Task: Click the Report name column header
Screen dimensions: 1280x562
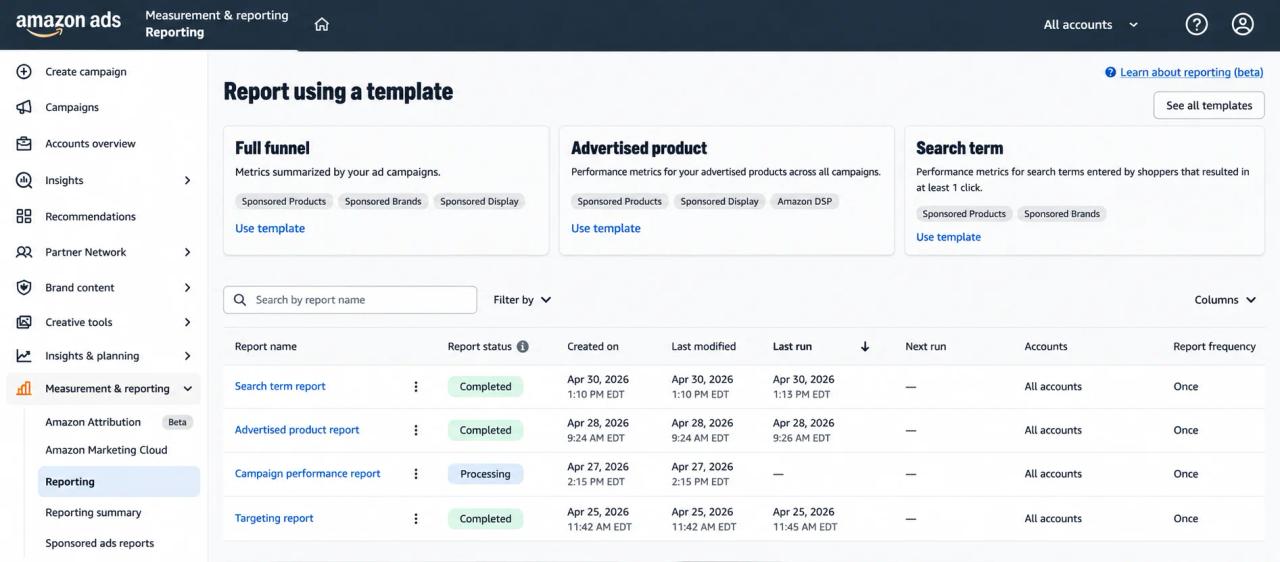Action: tap(266, 347)
